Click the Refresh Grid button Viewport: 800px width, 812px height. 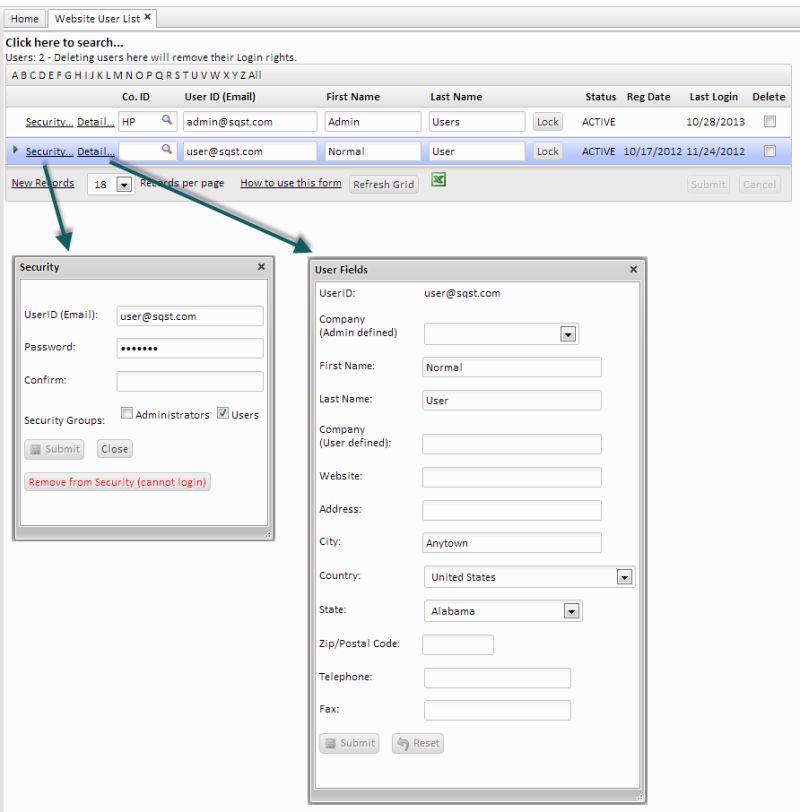(x=383, y=184)
